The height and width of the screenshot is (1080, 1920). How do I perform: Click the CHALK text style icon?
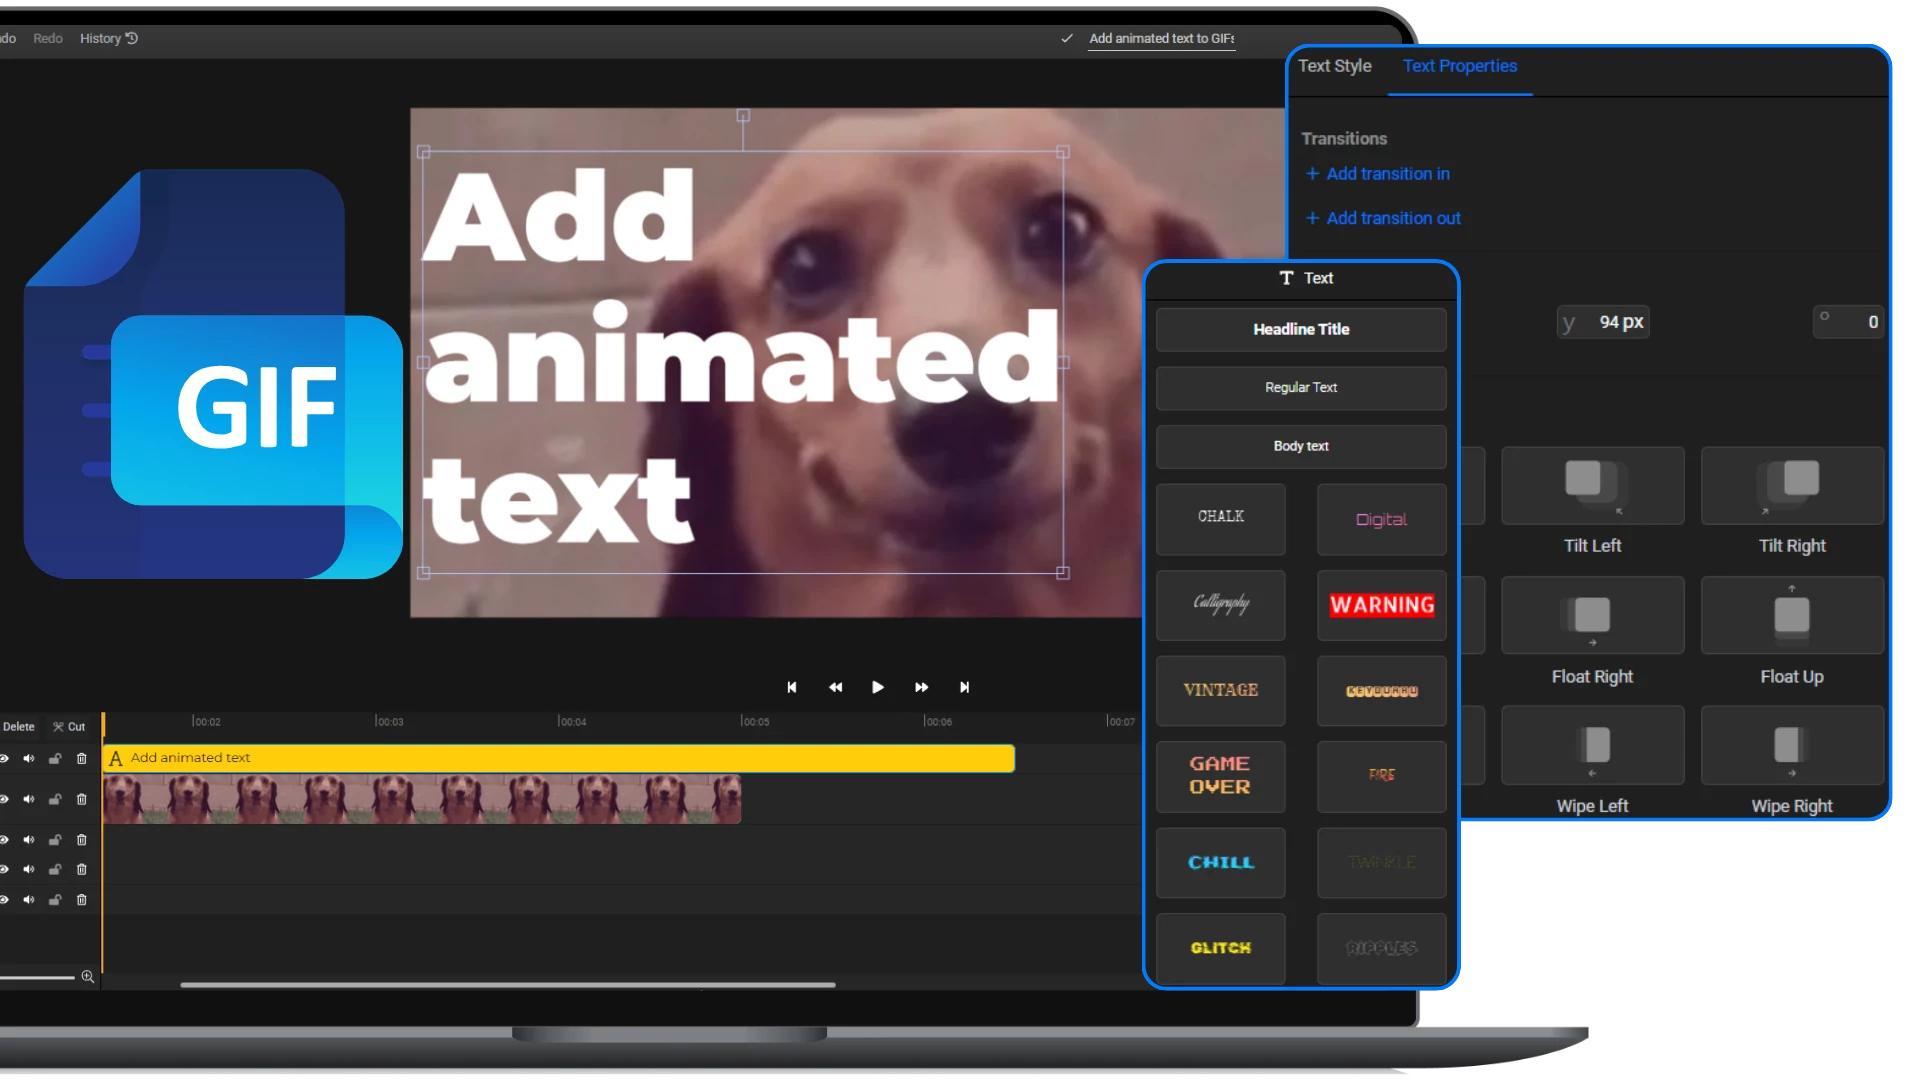(x=1218, y=516)
